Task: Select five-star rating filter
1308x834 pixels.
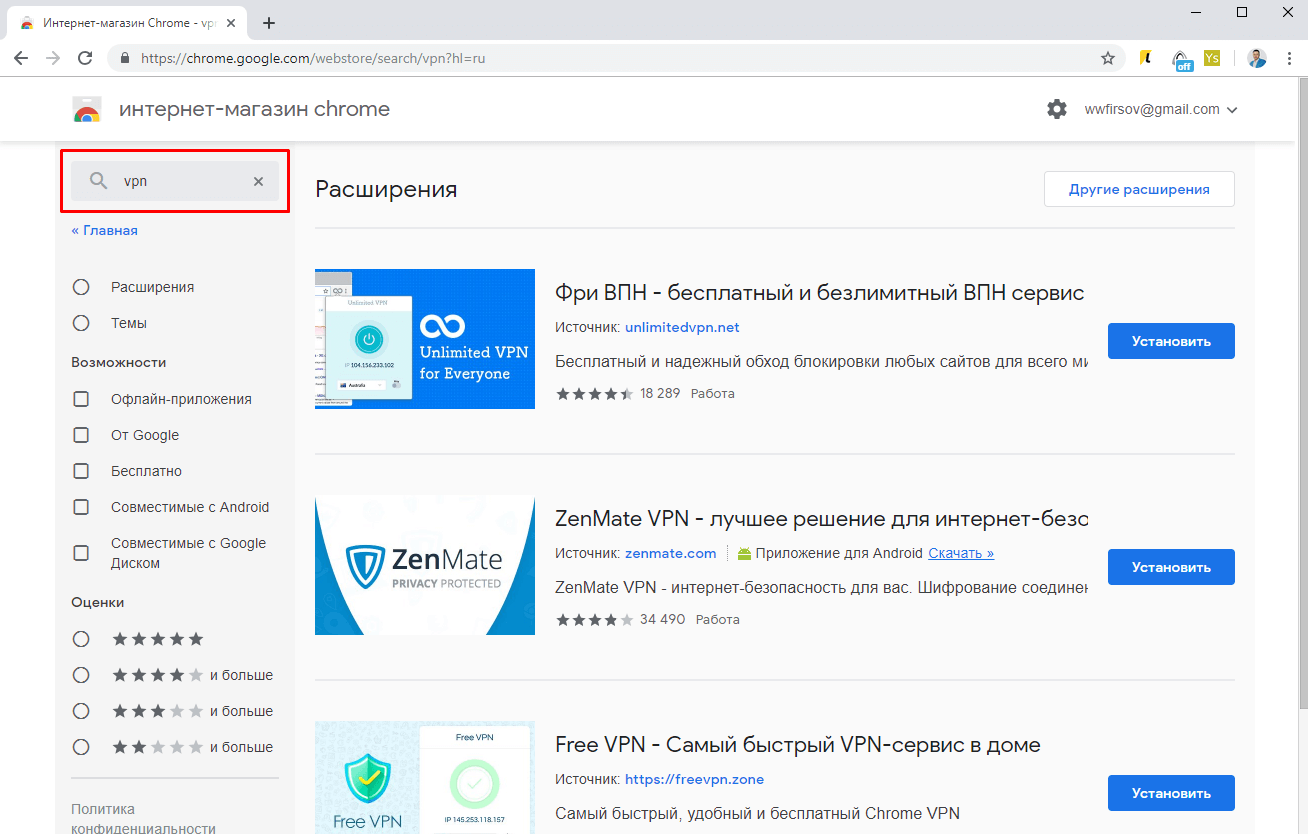Action: tap(82, 639)
